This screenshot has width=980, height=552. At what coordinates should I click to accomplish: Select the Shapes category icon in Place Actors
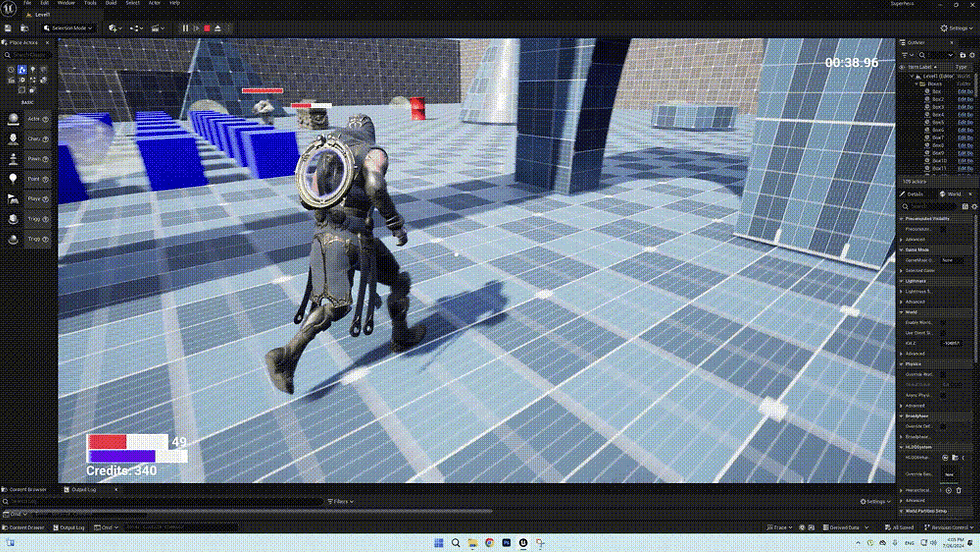click(43, 70)
